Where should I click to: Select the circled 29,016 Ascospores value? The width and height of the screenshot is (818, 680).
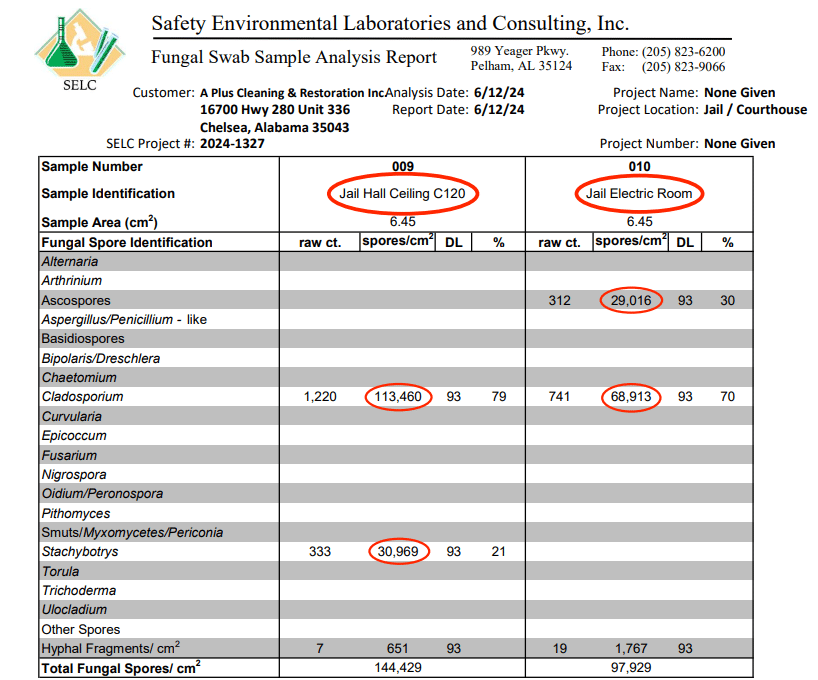[632, 300]
